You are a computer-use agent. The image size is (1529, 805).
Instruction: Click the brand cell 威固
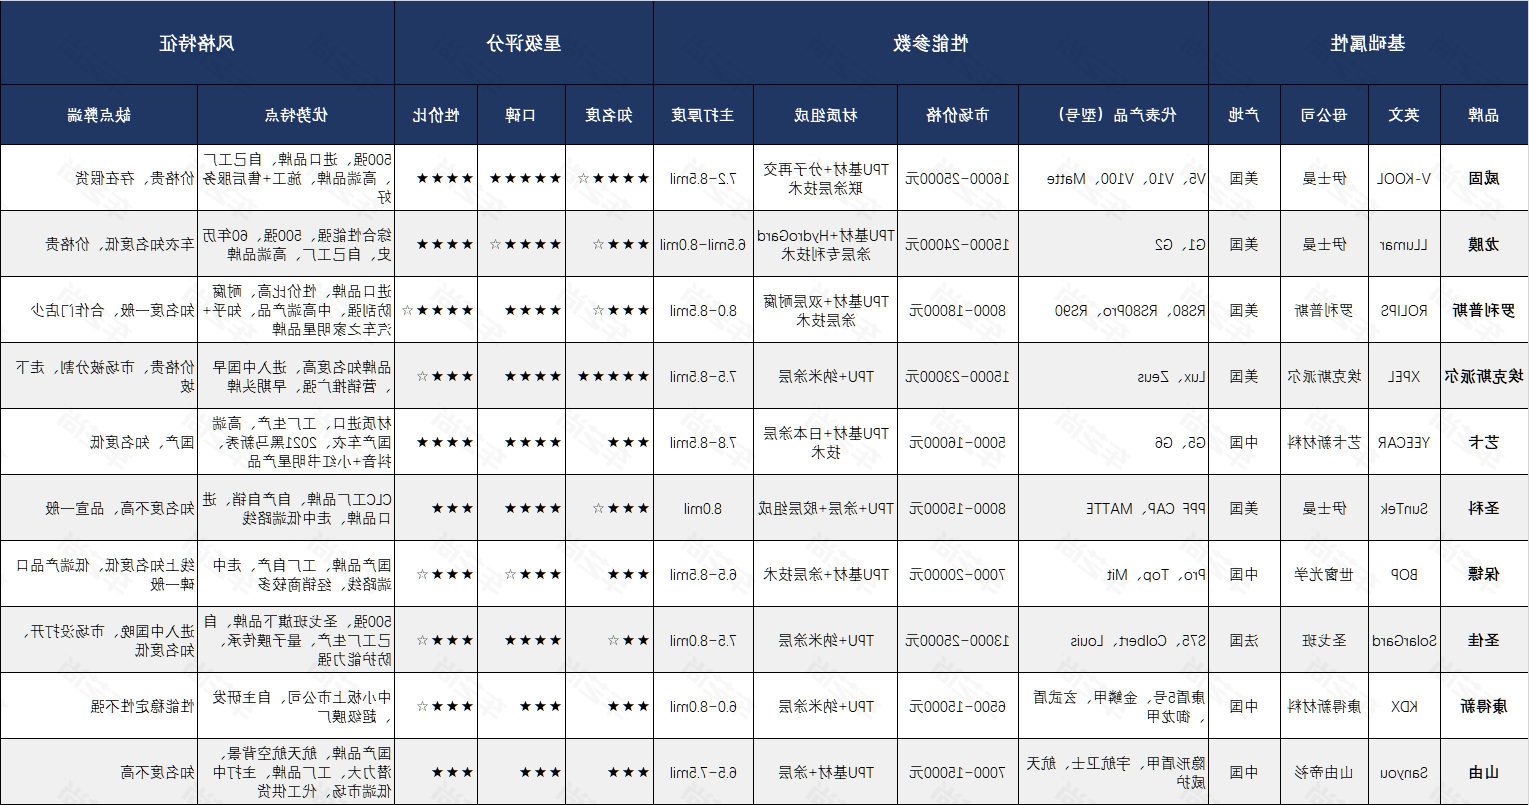pyautogui.click(x=1484, y=178)
